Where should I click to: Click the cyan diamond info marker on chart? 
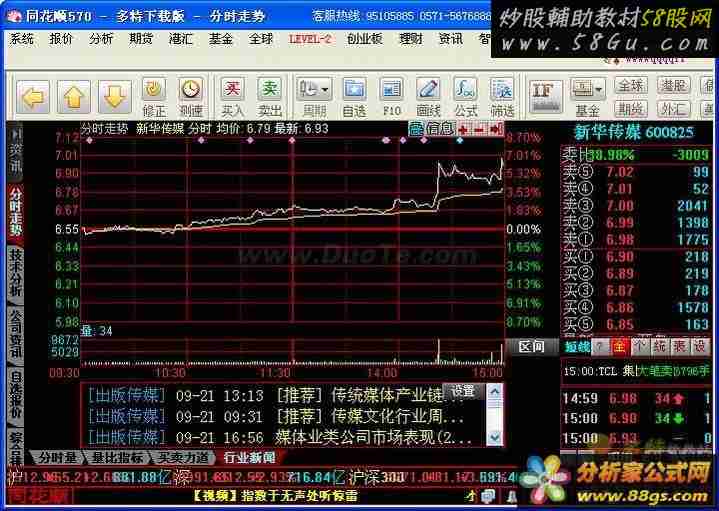(460, 140)
